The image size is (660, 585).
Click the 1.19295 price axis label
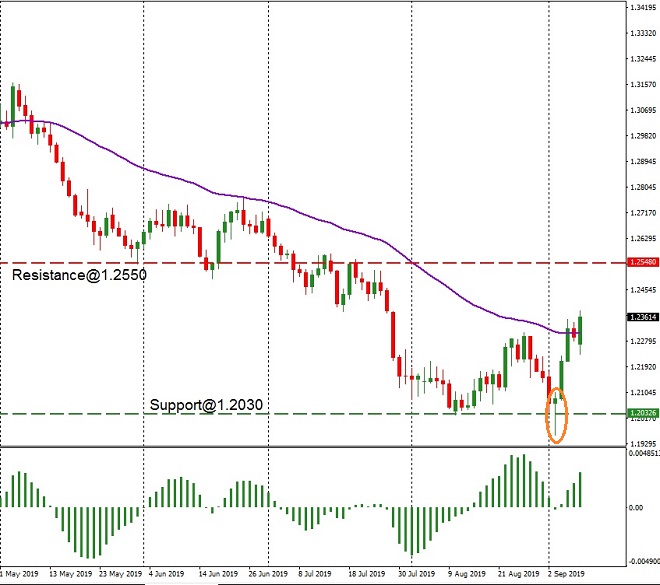tap(643, 444)
